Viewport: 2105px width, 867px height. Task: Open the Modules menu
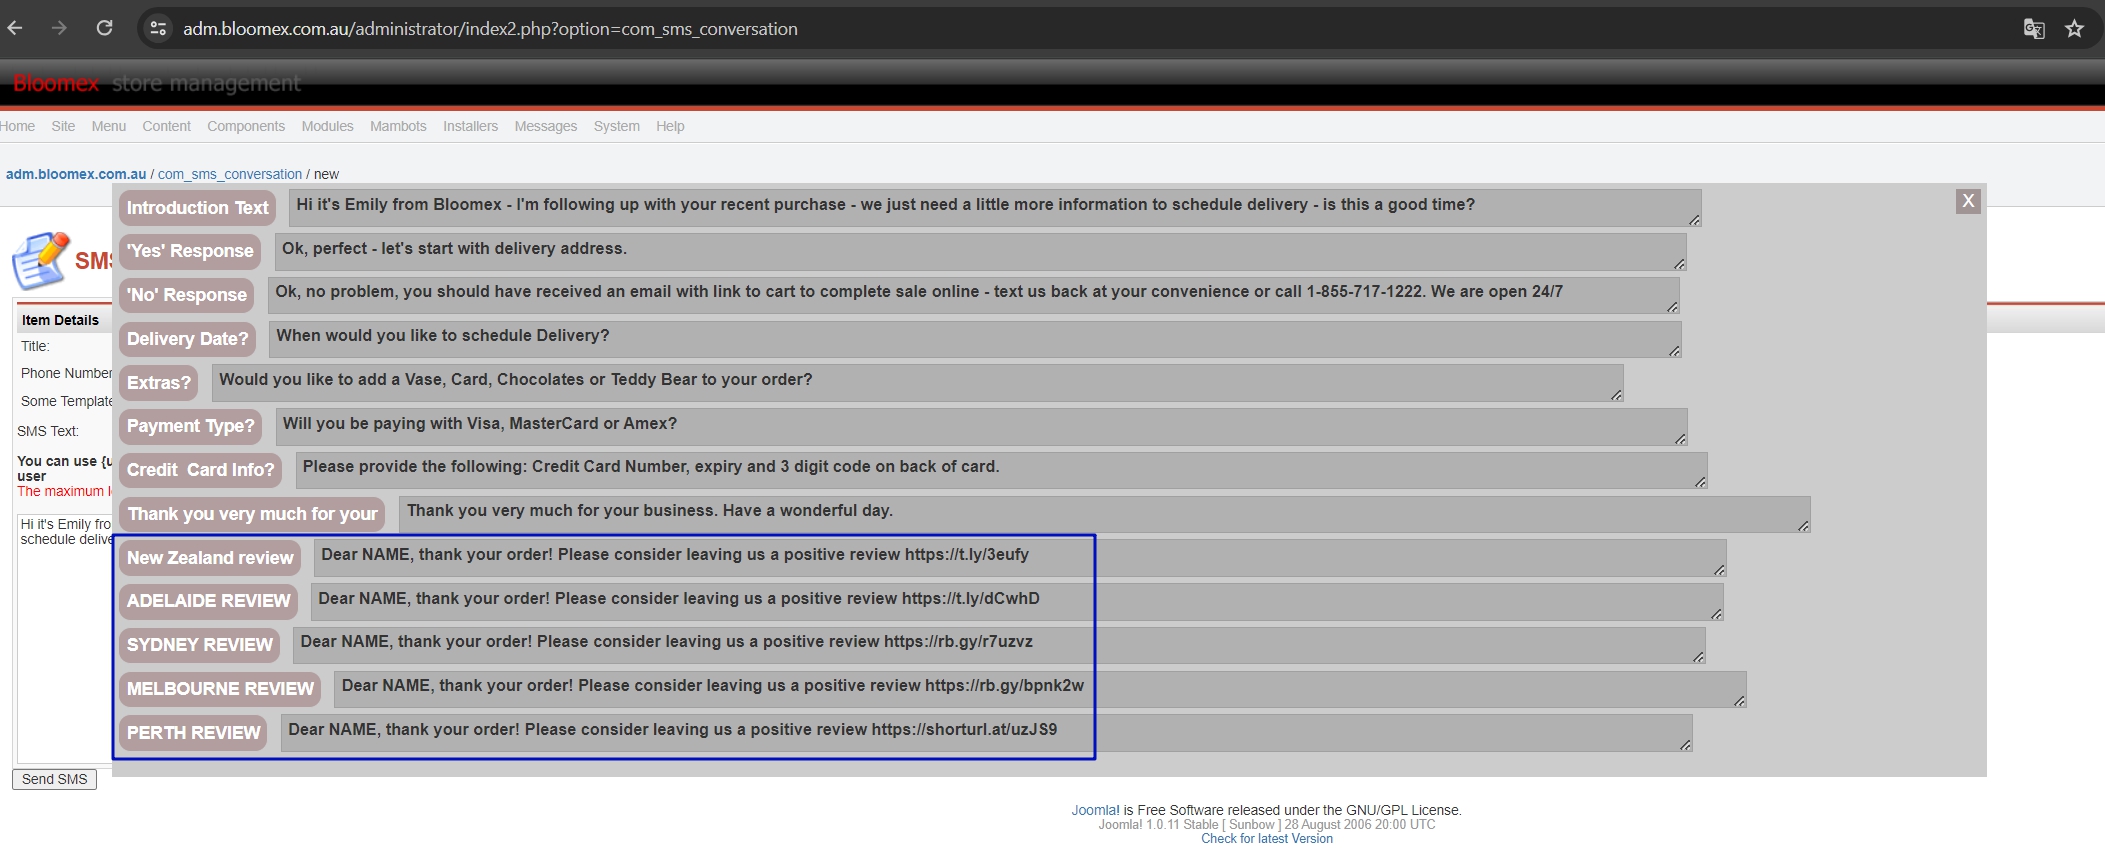[327, 126]
